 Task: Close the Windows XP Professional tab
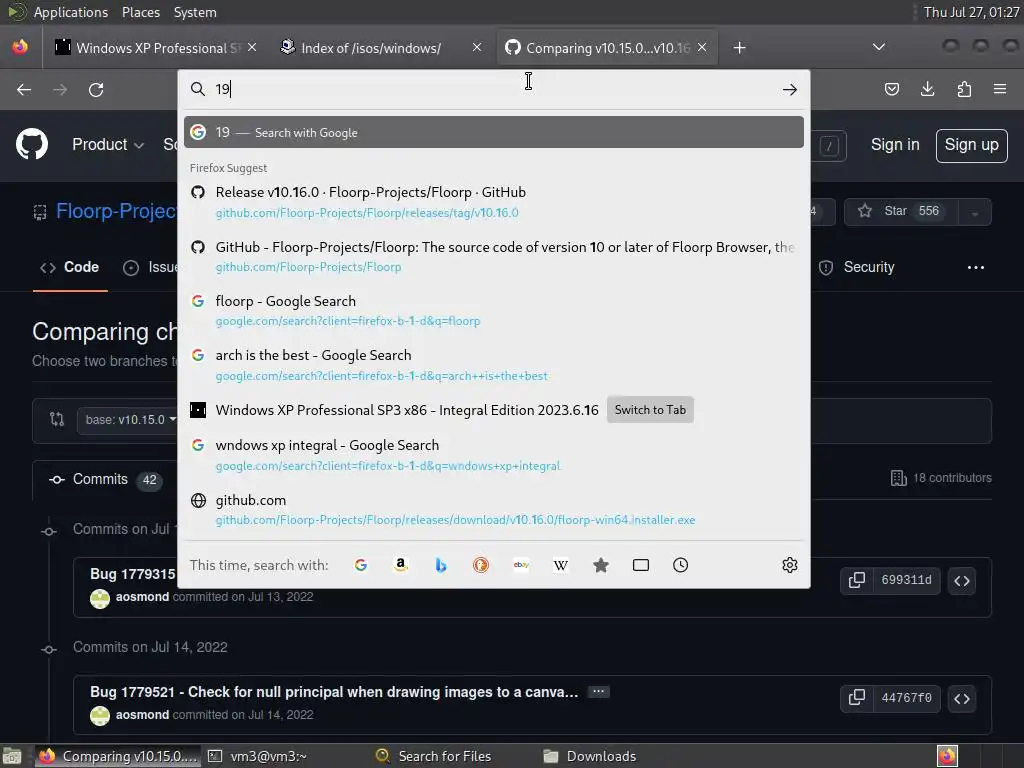[252, 47]
